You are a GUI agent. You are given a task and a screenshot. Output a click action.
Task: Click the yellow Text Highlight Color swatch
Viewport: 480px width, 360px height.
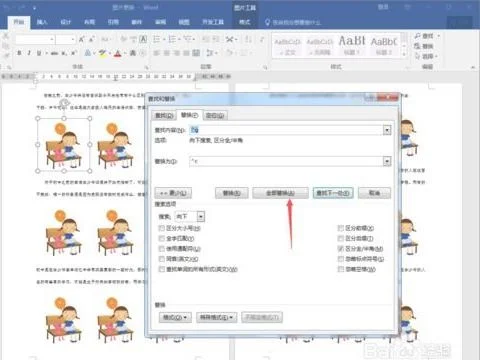[x=102, y=53]
